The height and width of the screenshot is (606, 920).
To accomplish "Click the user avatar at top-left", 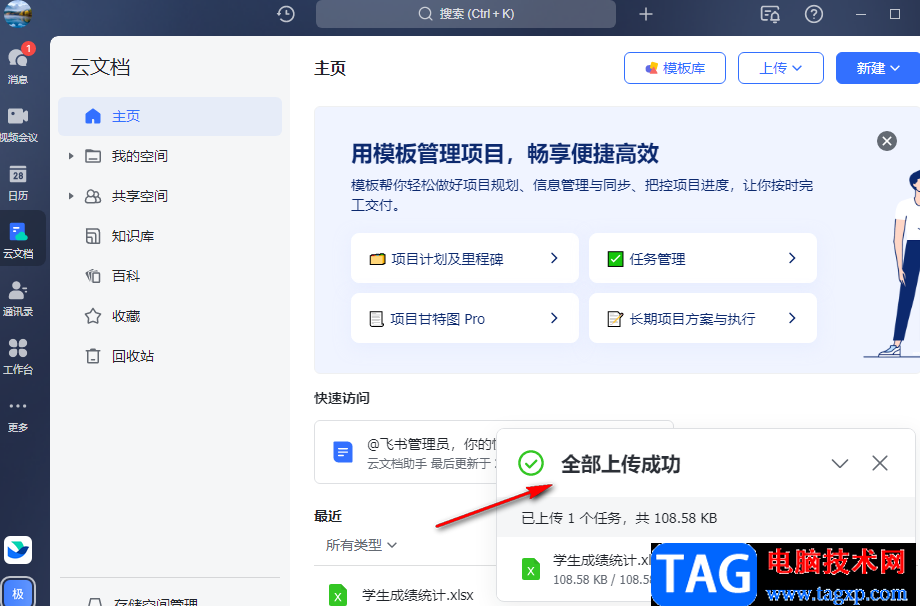I will coord(18,13).
